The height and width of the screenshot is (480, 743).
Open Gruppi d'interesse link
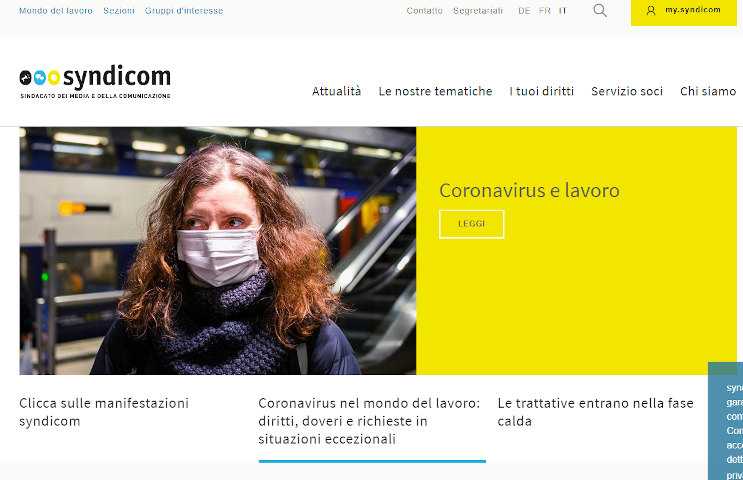[184, 10]
